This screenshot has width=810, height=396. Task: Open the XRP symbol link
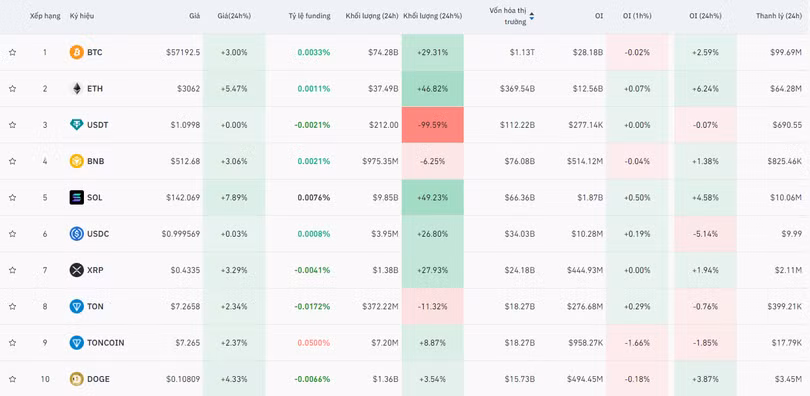(95, 270)
